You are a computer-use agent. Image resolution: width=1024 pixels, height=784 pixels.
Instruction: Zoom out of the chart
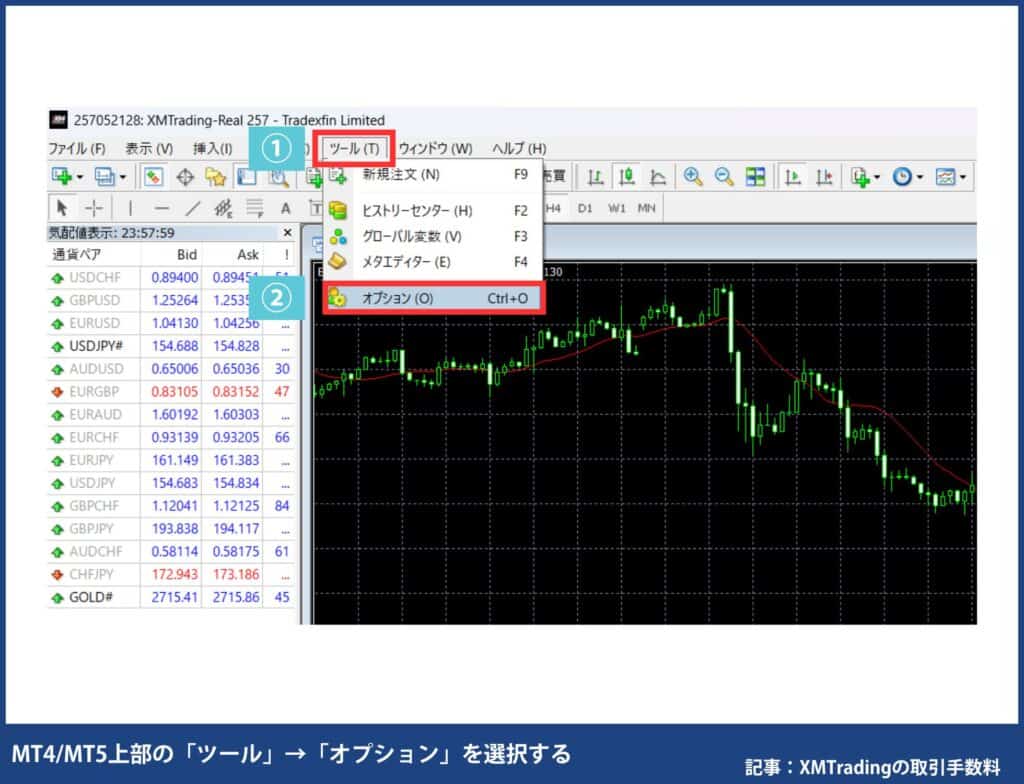pos(724,176)
